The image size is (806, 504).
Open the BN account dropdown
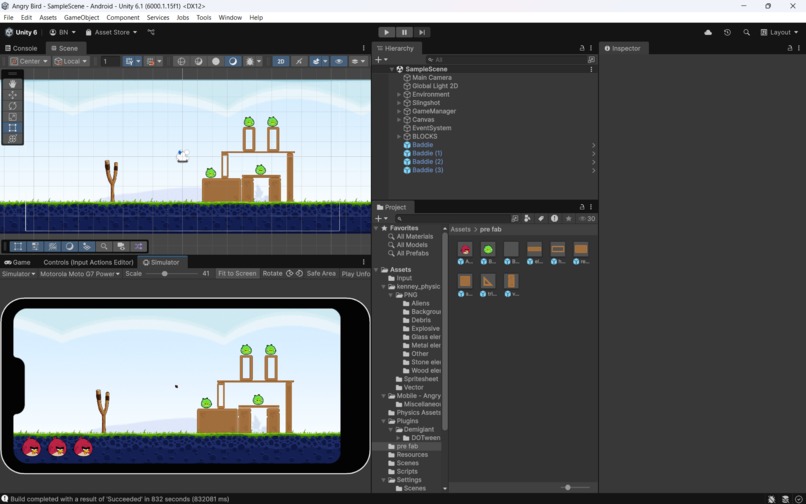63,32
